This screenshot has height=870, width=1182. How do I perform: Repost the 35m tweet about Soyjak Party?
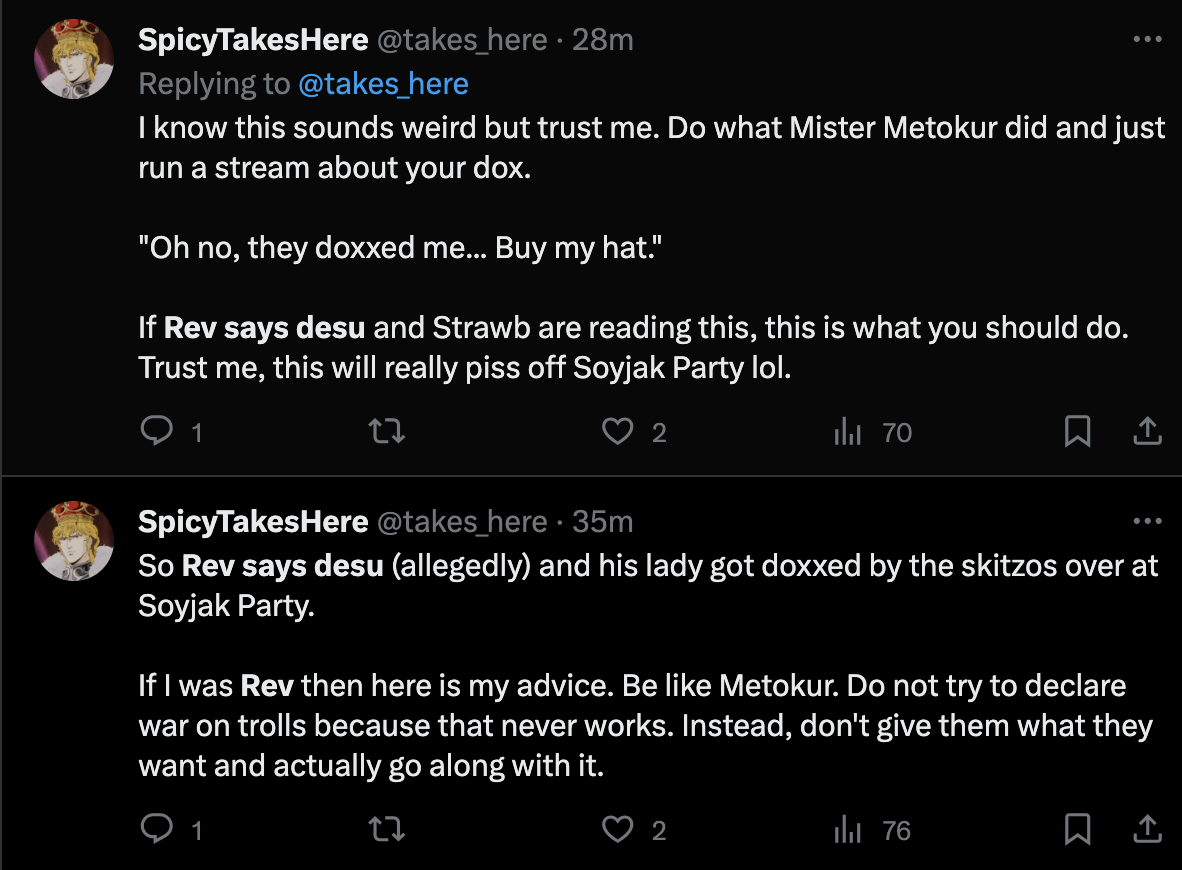386,829
